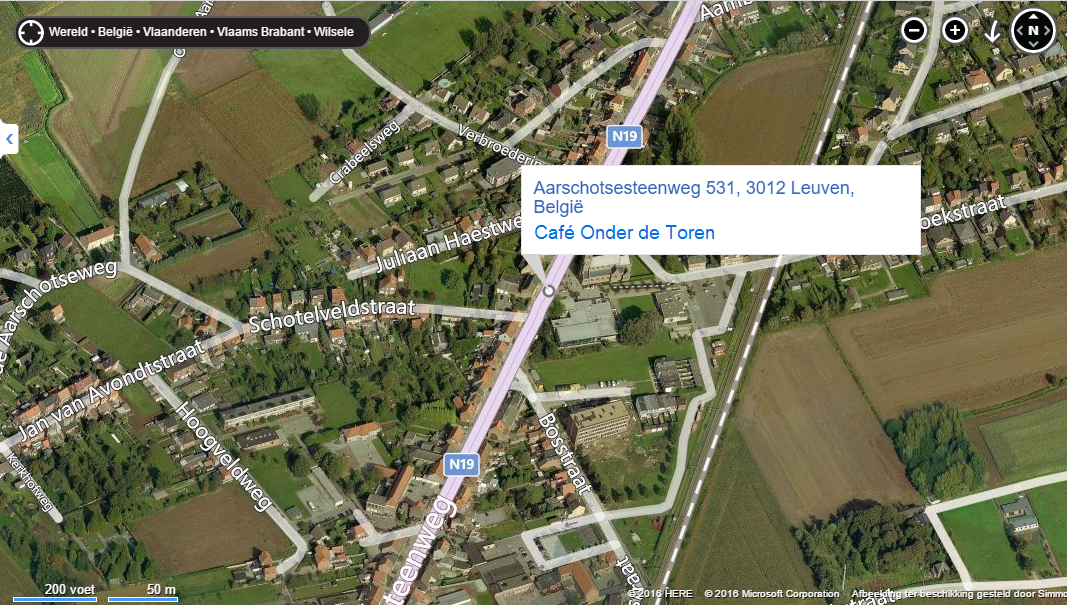The height and width of the screenshot is (605, 1067).
Task: Select Wereld in the breadcrumb
Action: click(68, 32)
